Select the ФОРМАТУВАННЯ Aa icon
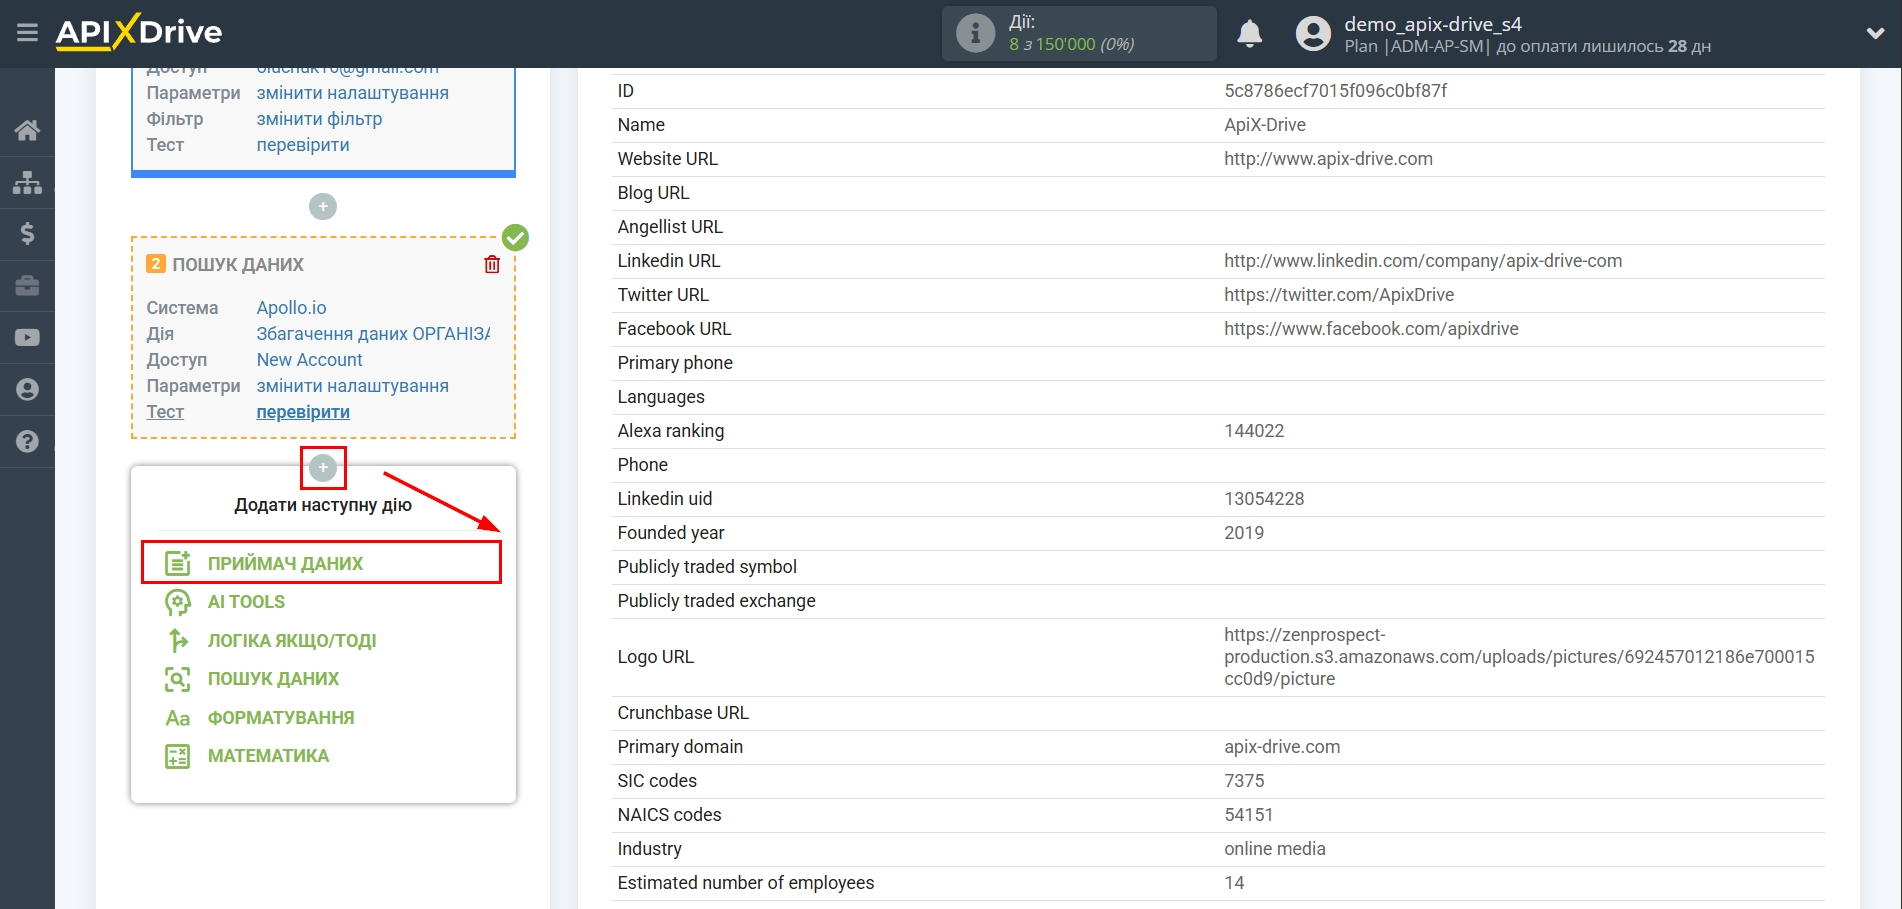 [177, 717]
